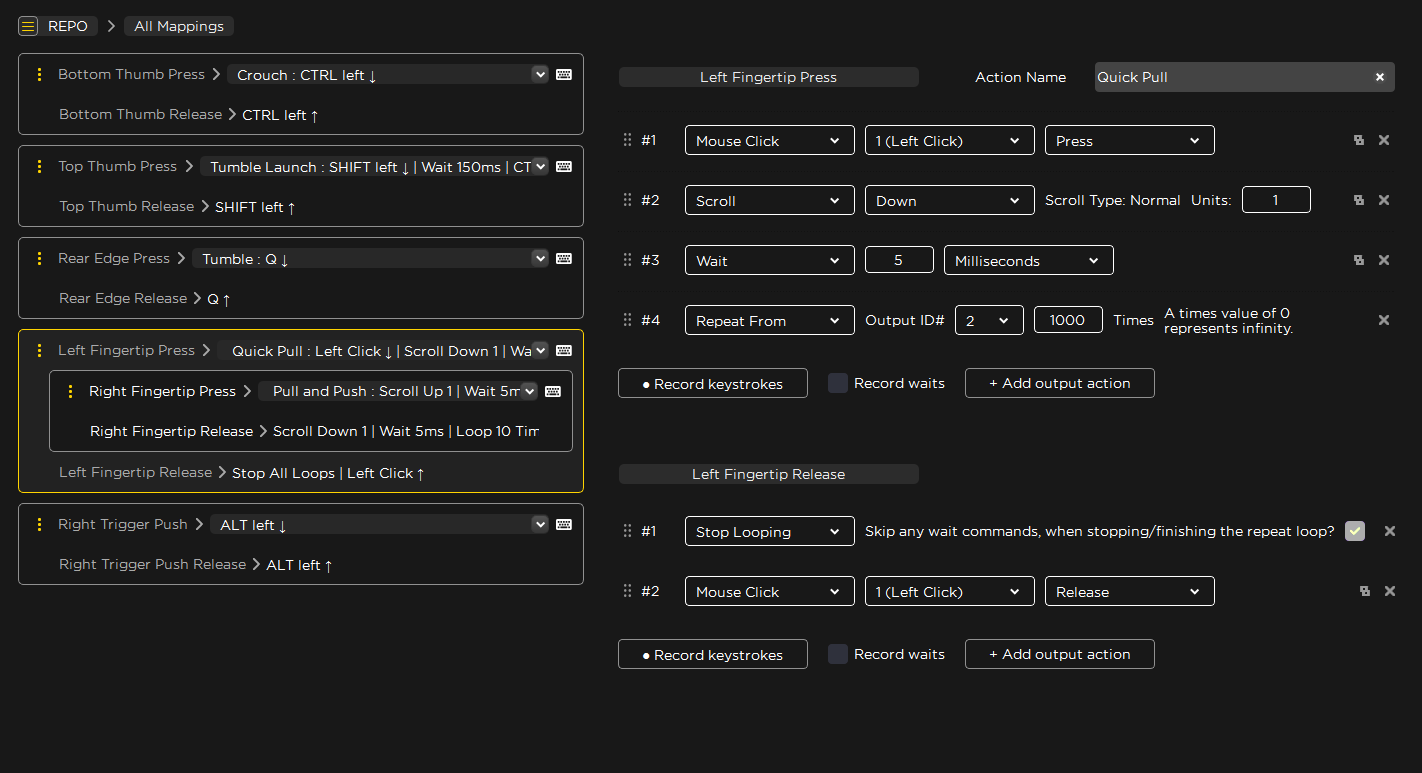
Task: Start Record keystrokes under Left Fingertip Release
Action: coord(713,654)
